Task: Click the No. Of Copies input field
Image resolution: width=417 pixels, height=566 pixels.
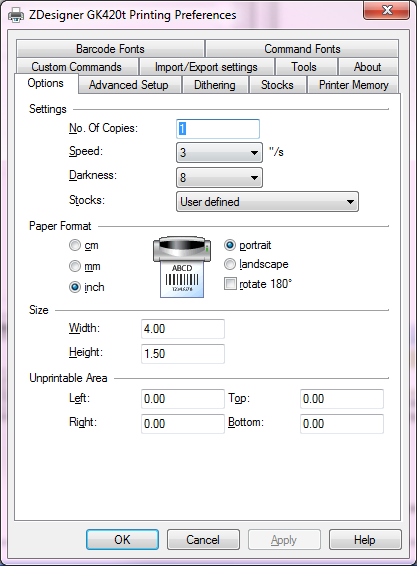Action: [x=218, y=129]
